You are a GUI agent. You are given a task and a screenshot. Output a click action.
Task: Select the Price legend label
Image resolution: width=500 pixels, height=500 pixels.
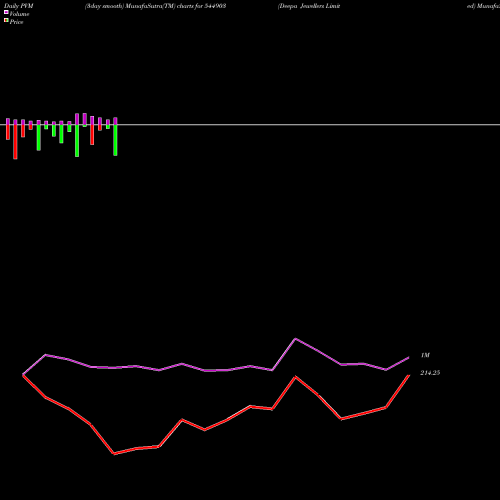tap(16, 22)
